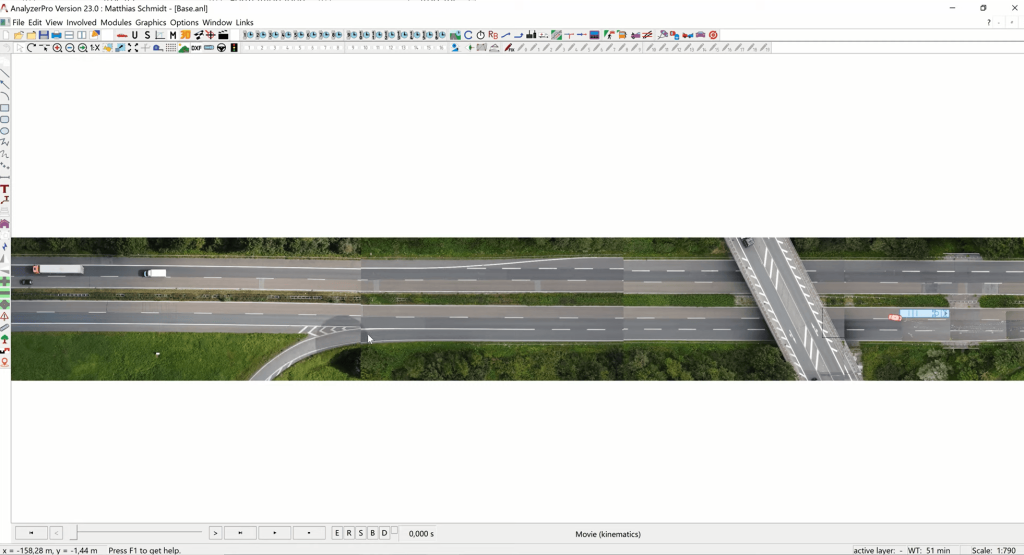Select the ellipse drawing tool in sidebar
Image resolution: width=1024 pixels, height=555 pixels.
click(5, 131)
